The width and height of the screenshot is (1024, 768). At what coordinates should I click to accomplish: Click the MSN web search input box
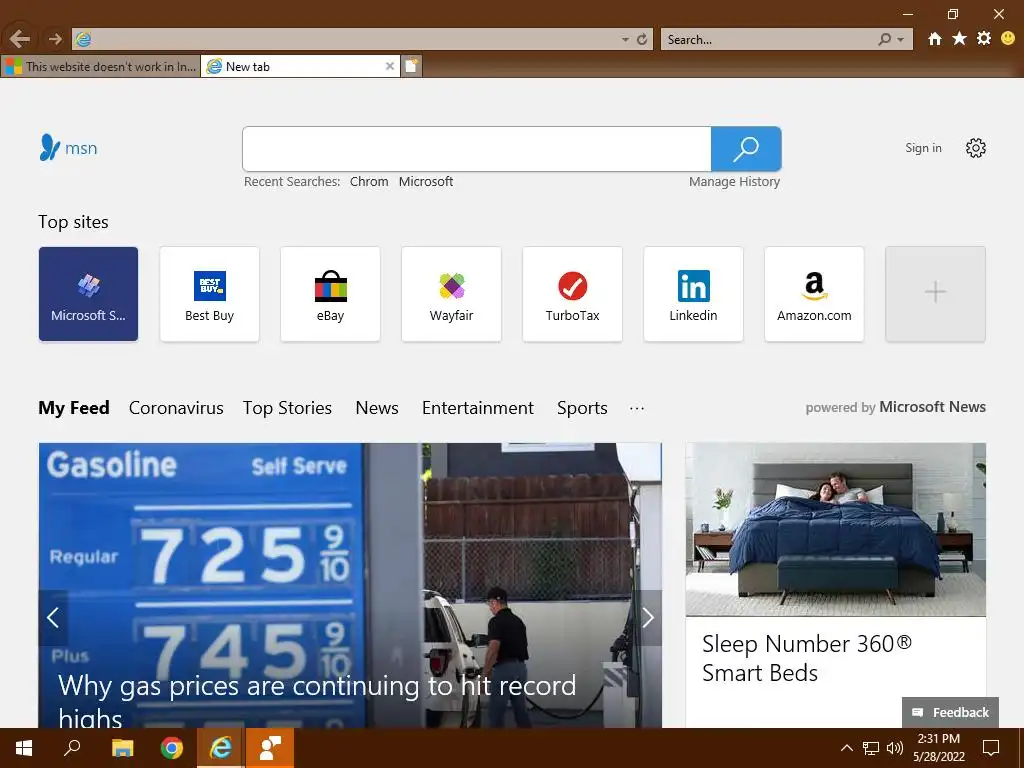click(x=476, y=149)
